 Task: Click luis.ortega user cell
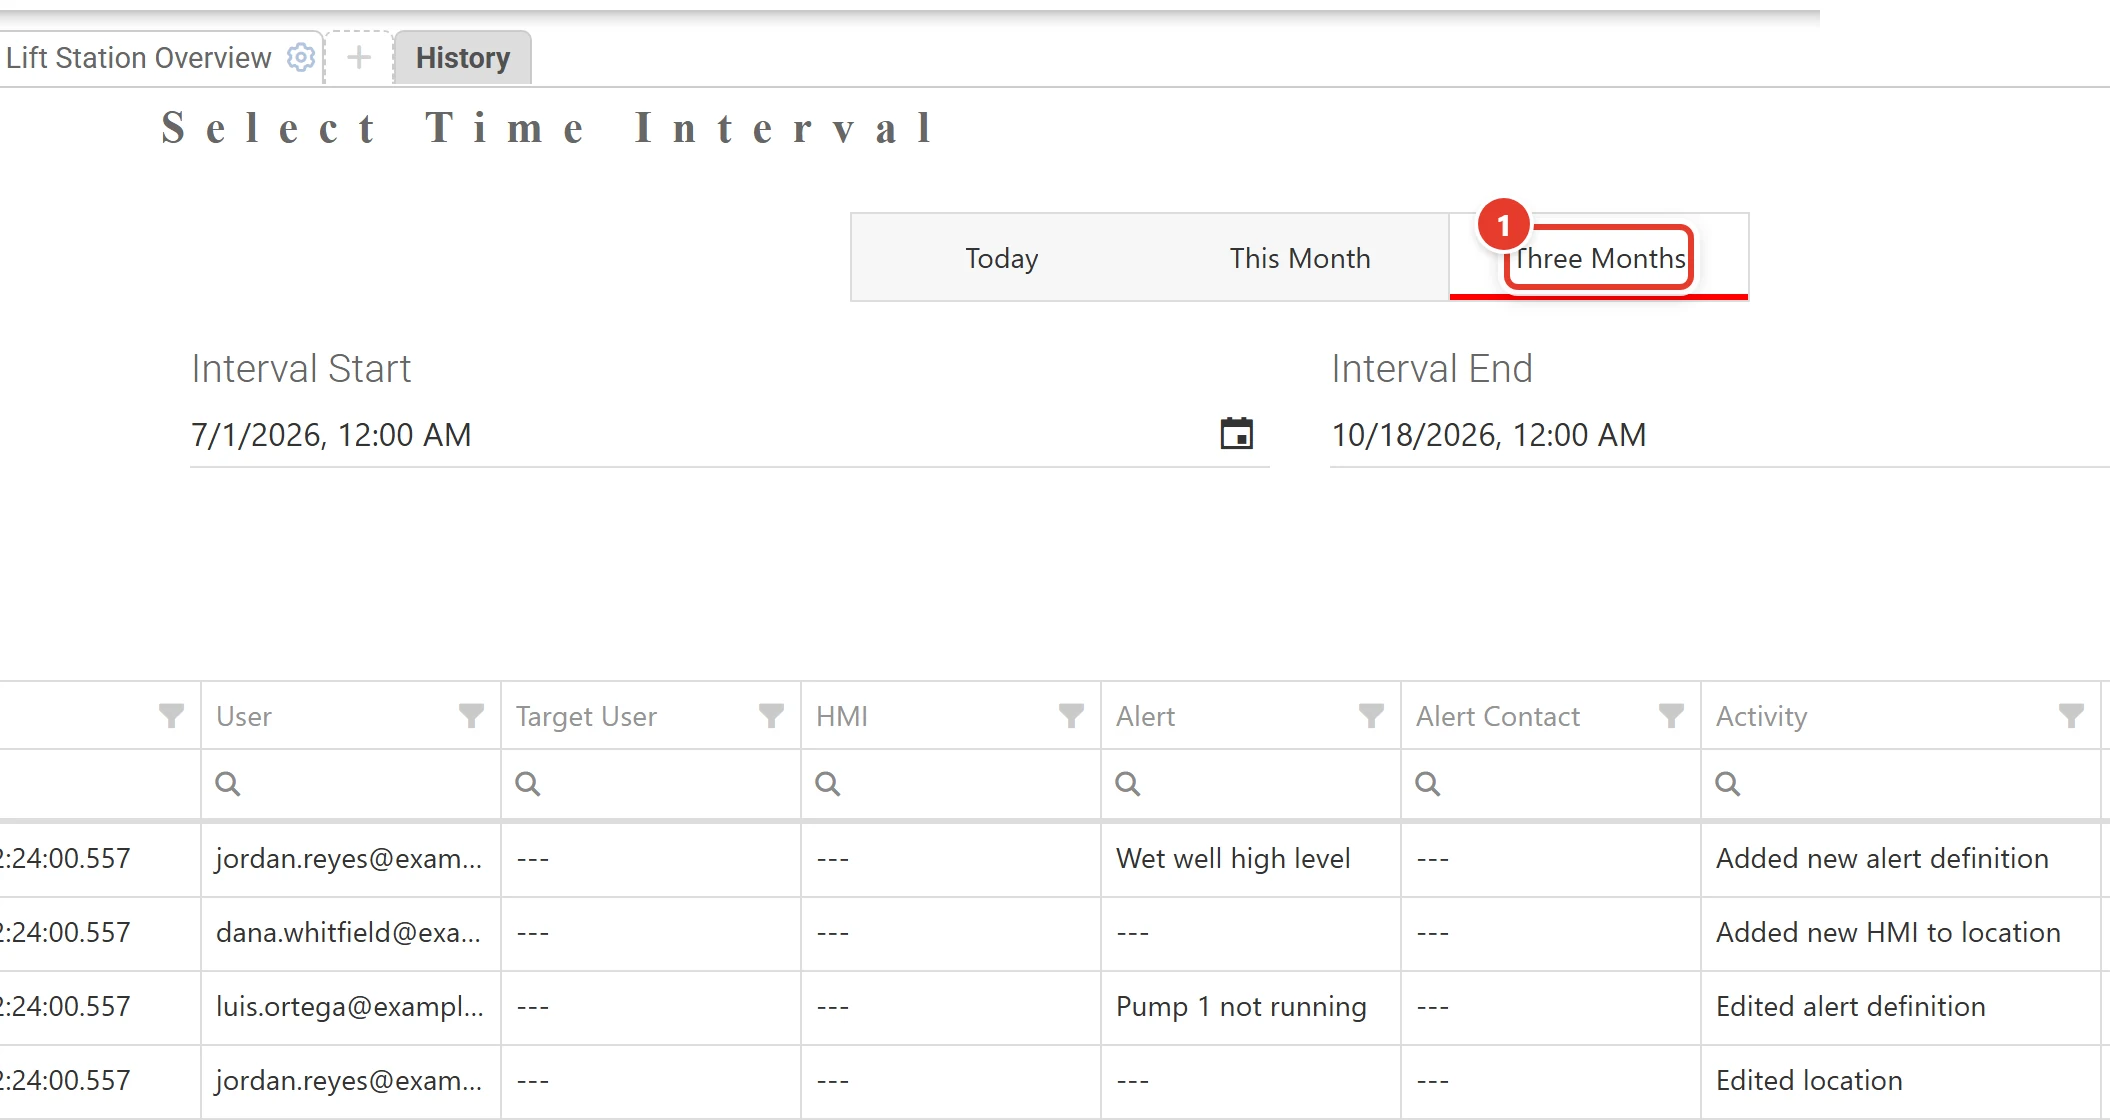click(x=351, y=1007)
